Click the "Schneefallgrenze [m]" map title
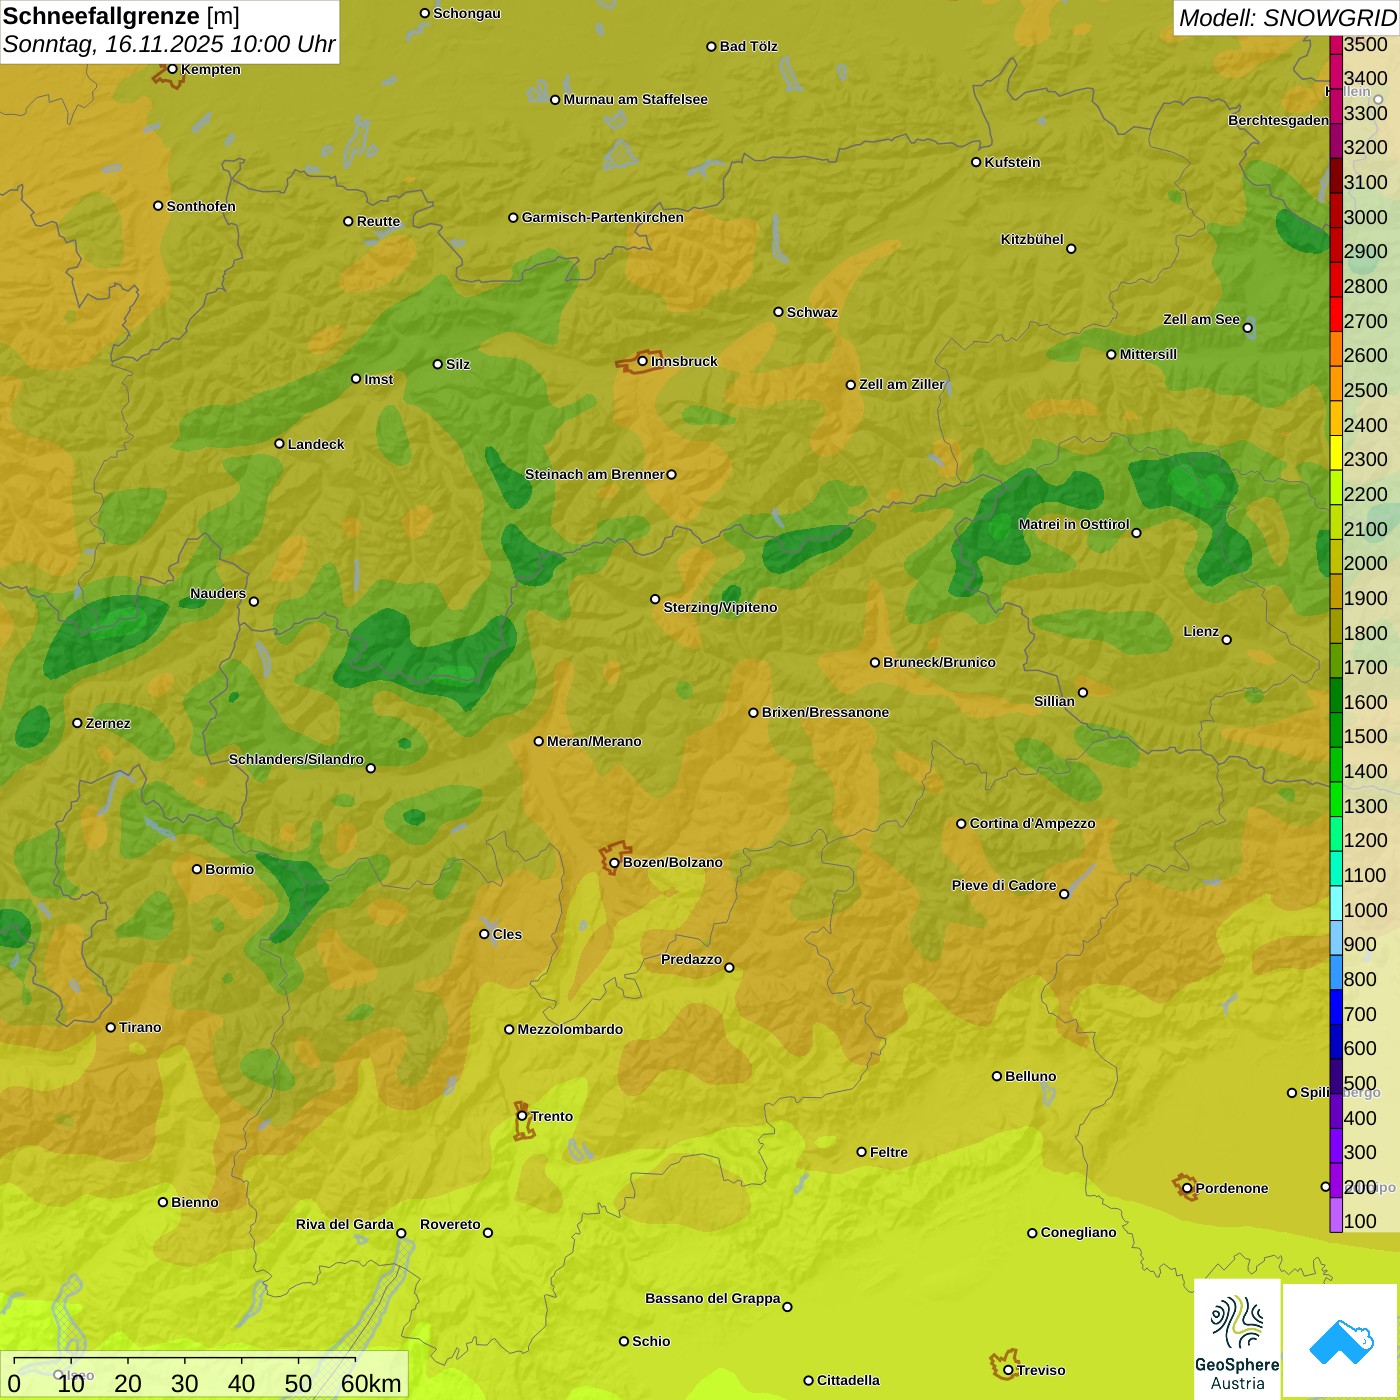 [x=121, y=17]
